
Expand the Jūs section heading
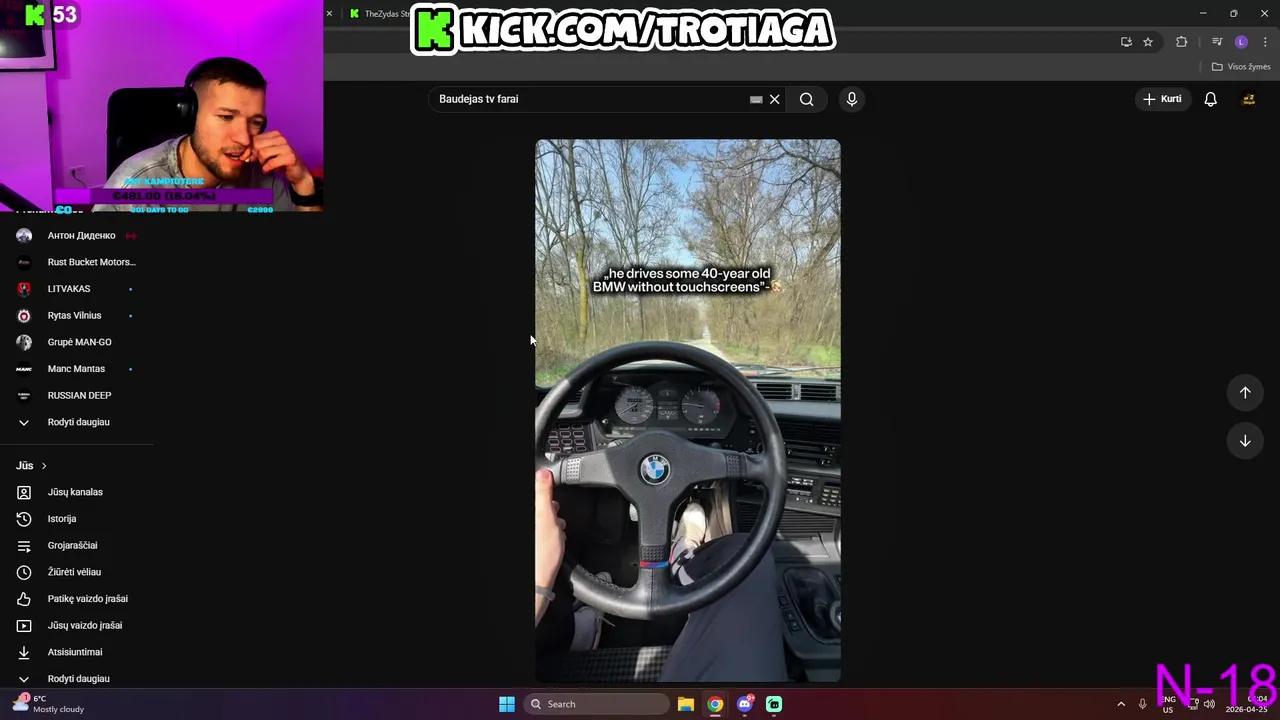(x=31, y=466)
